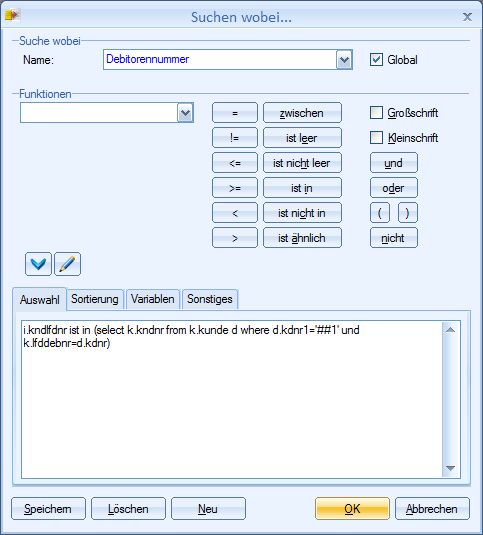Insert the not-equal operator
This screenshot has height=535, width=483.
point(235,138)
